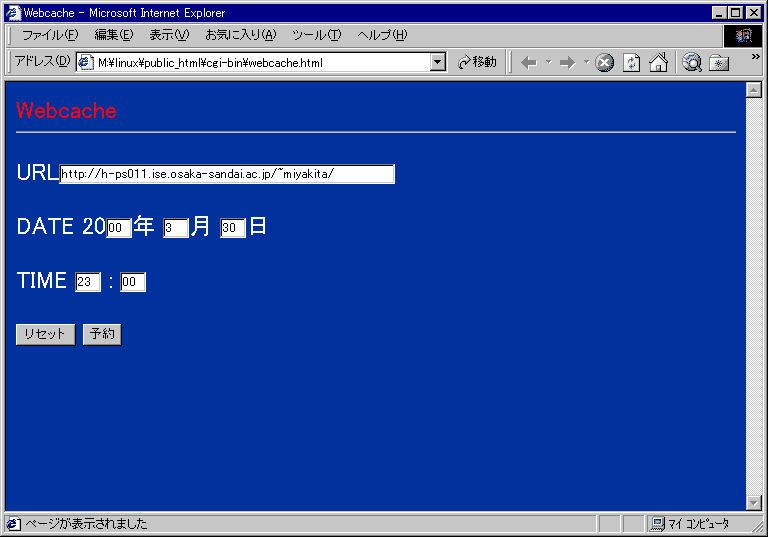Click the scrollbar up arrow
The image size is (768, 537).
(x=753, y=90)
